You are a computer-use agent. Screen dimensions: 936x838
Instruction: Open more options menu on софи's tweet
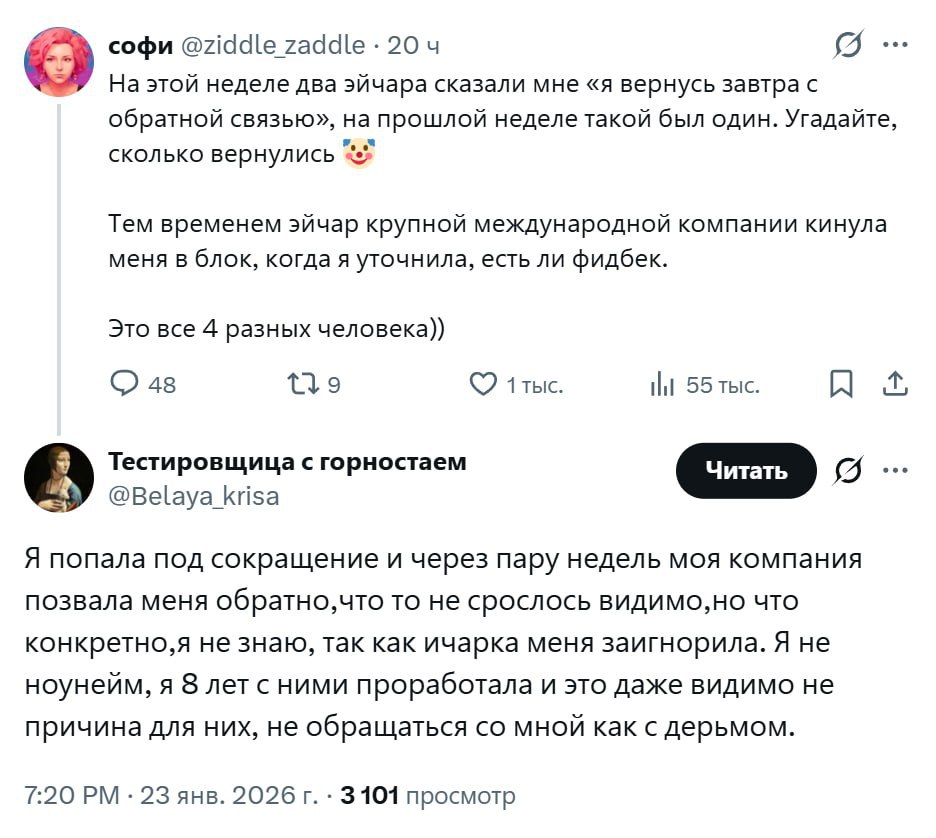895,45
